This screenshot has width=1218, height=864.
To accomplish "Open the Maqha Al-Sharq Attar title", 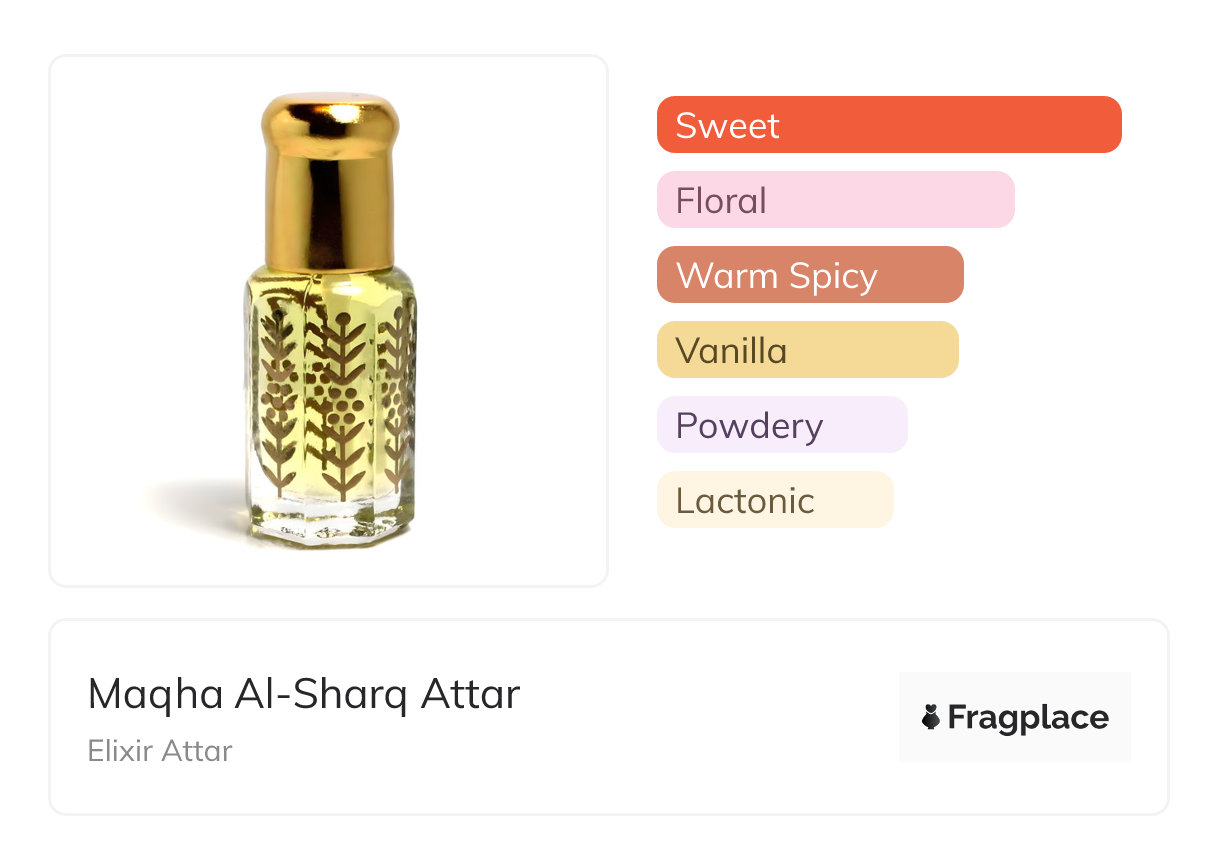I will [x=304, y=694].
